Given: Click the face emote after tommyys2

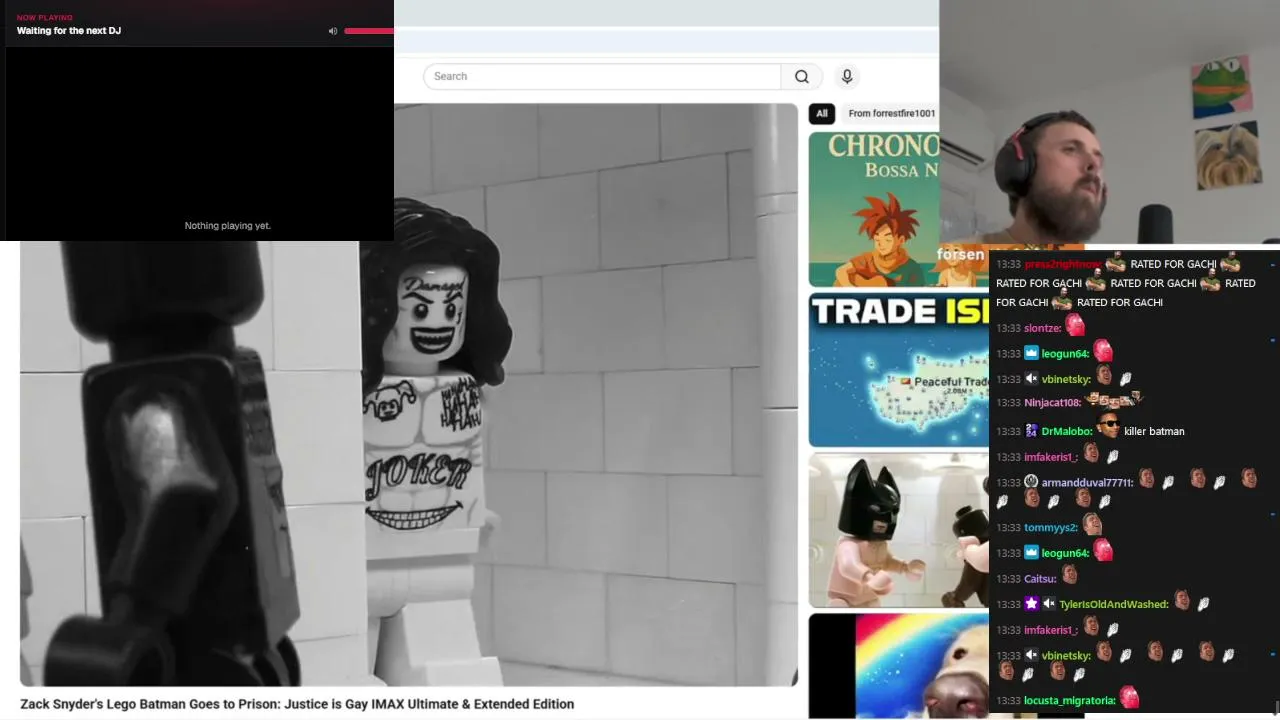Looking at the screenshot, I should tap(1092, 524).
